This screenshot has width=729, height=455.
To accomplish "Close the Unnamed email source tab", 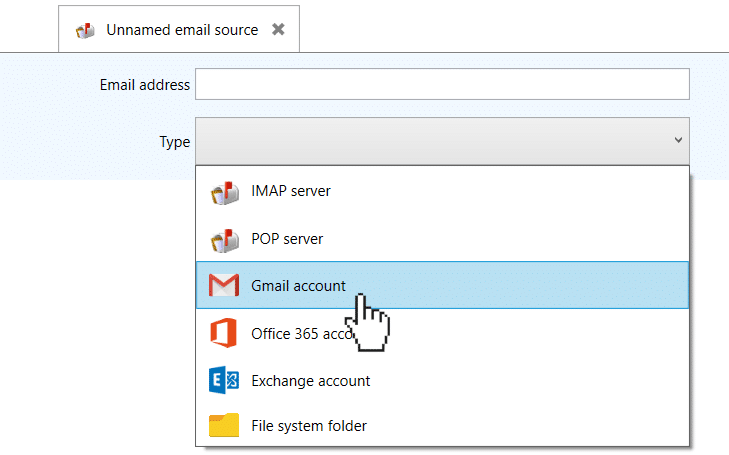I will click(x=278, y=30).
